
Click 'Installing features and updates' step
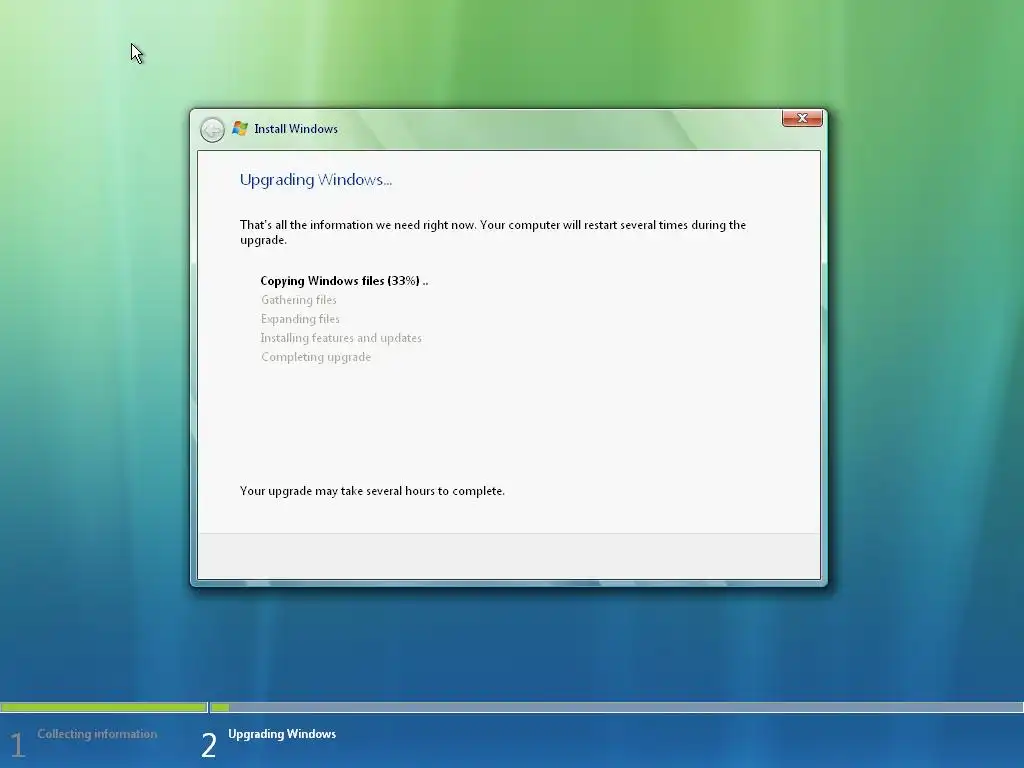click(341, 338)
